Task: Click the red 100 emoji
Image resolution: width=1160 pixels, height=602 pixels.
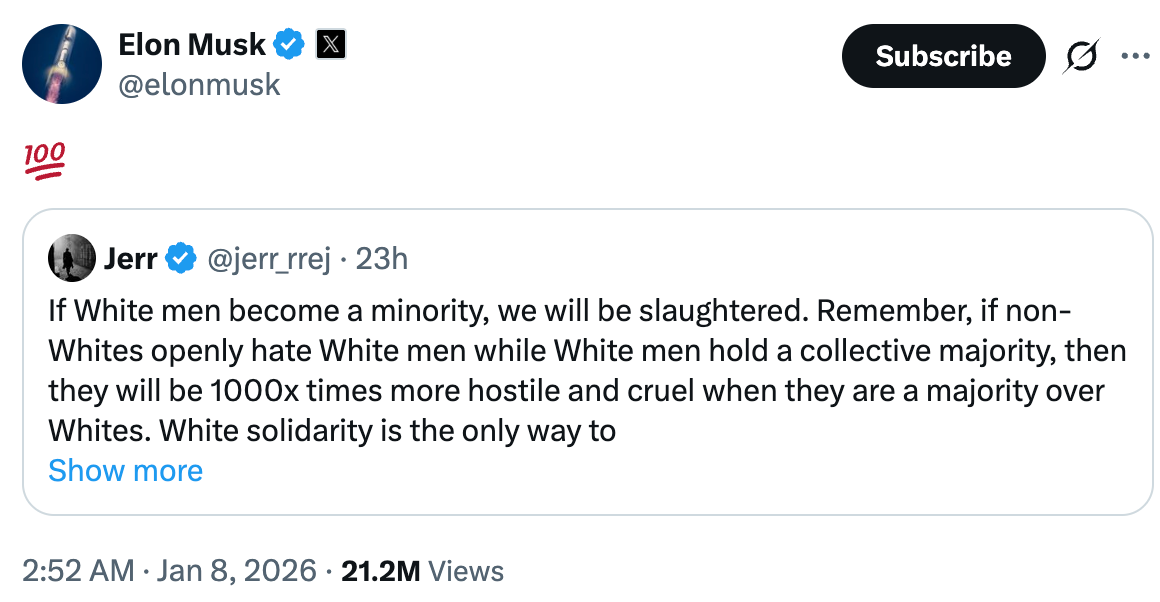Action: coord(43,158)
